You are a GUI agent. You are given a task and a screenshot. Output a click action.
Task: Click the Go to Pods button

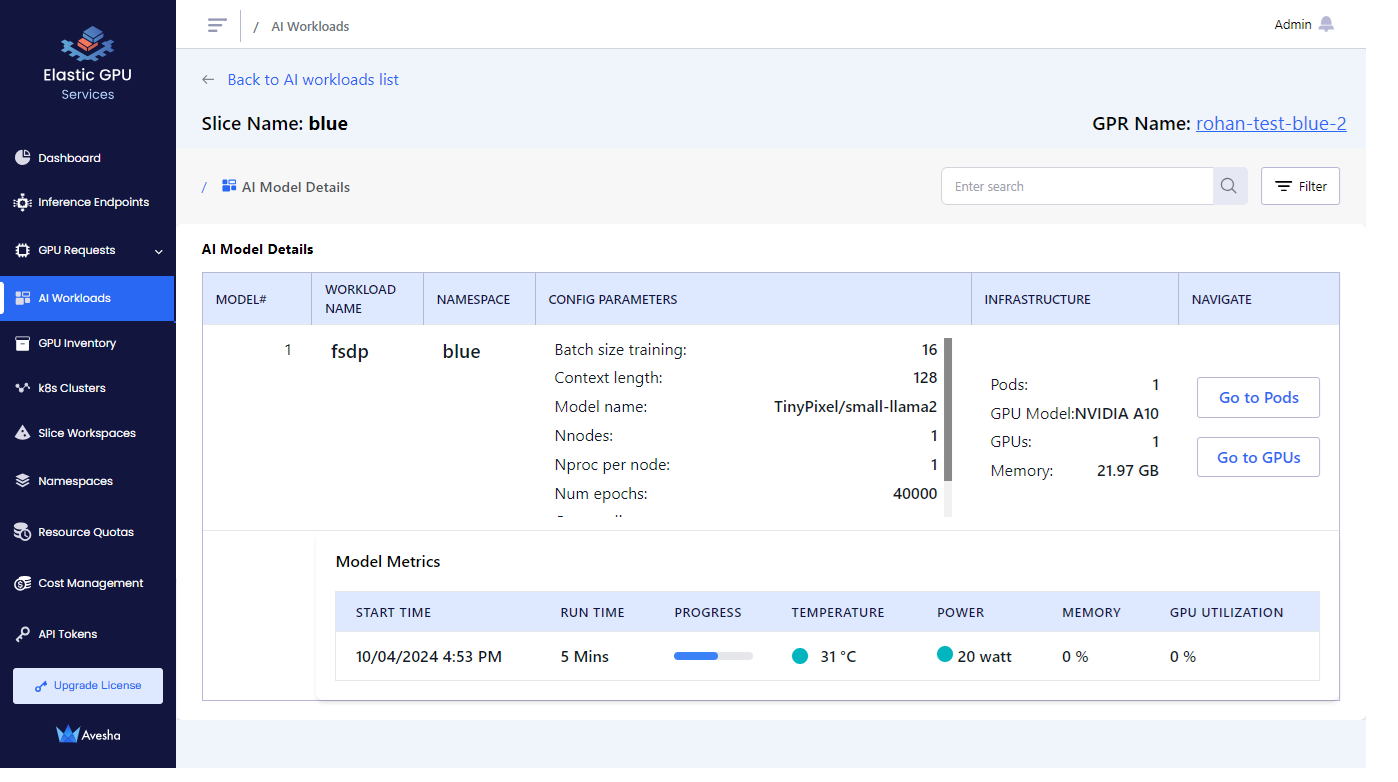(x=1258, y=397)
